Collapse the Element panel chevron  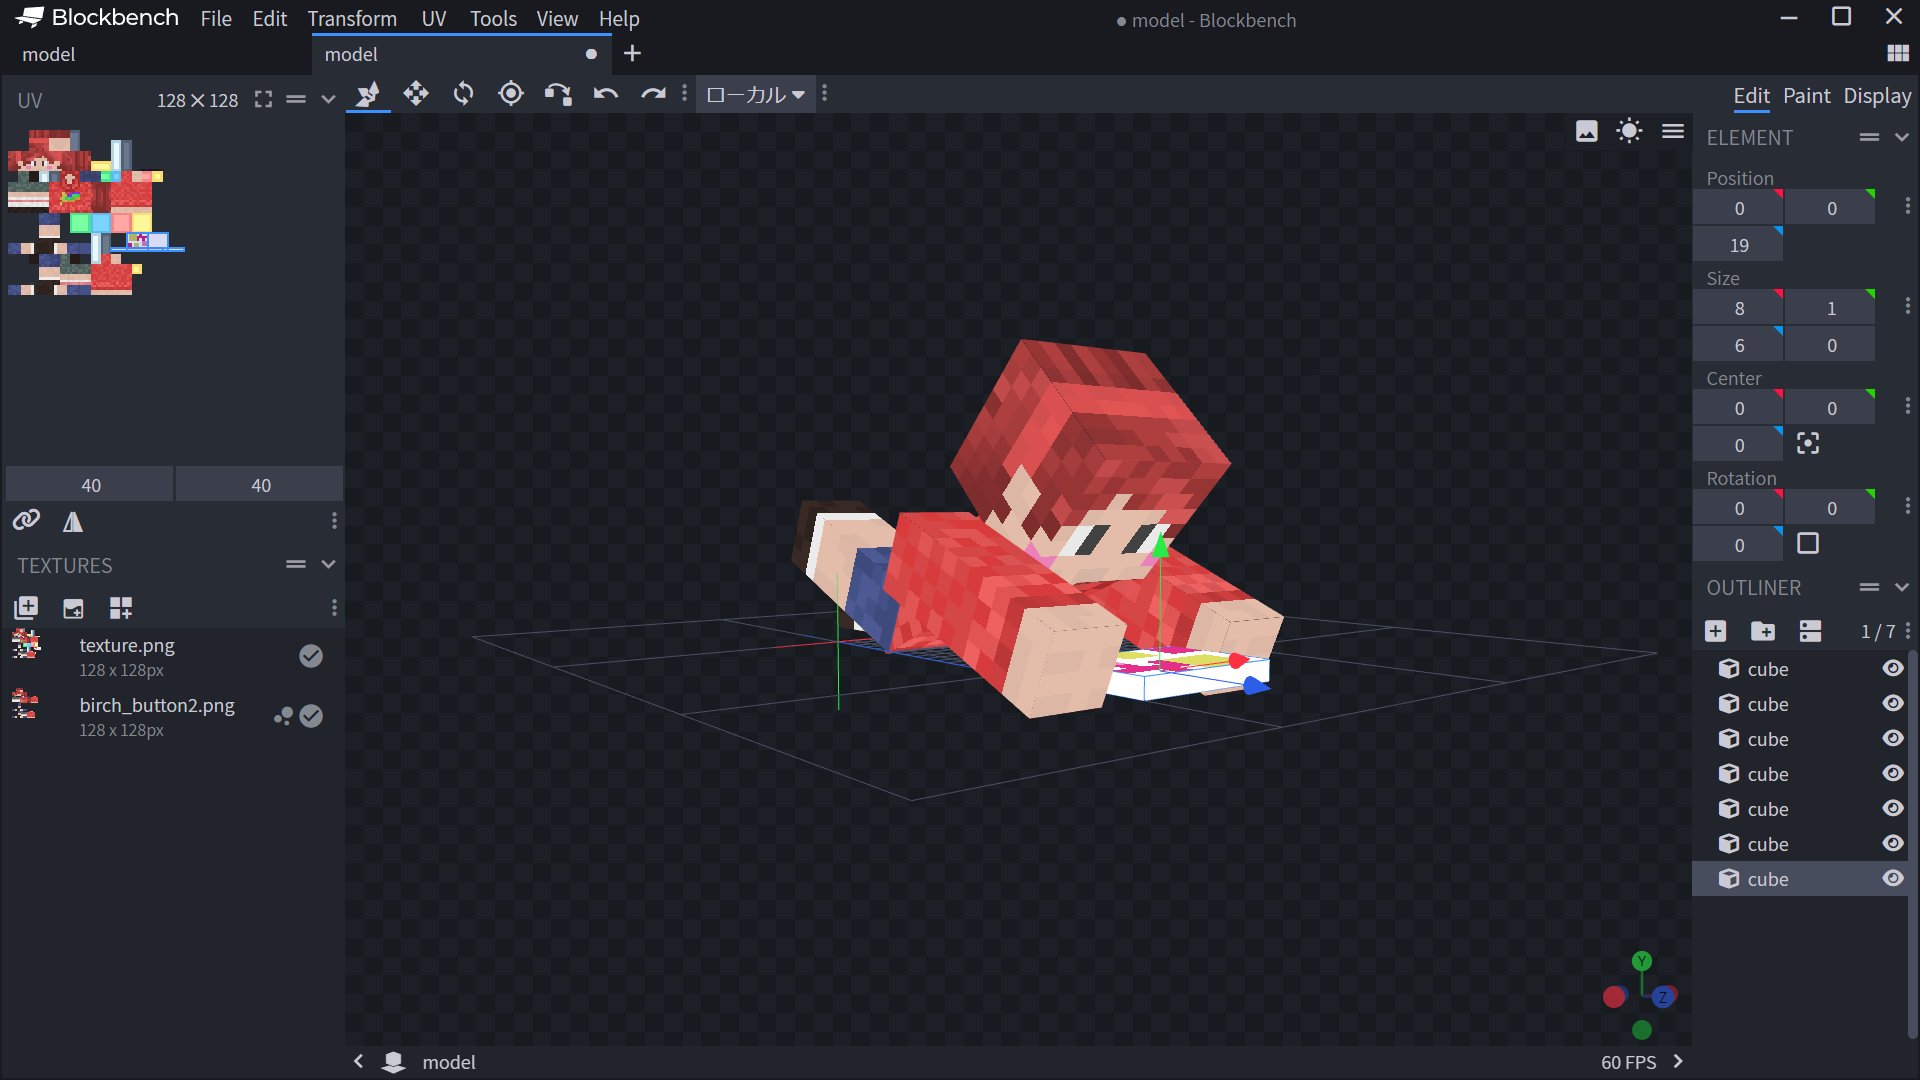pos(1902,137)
